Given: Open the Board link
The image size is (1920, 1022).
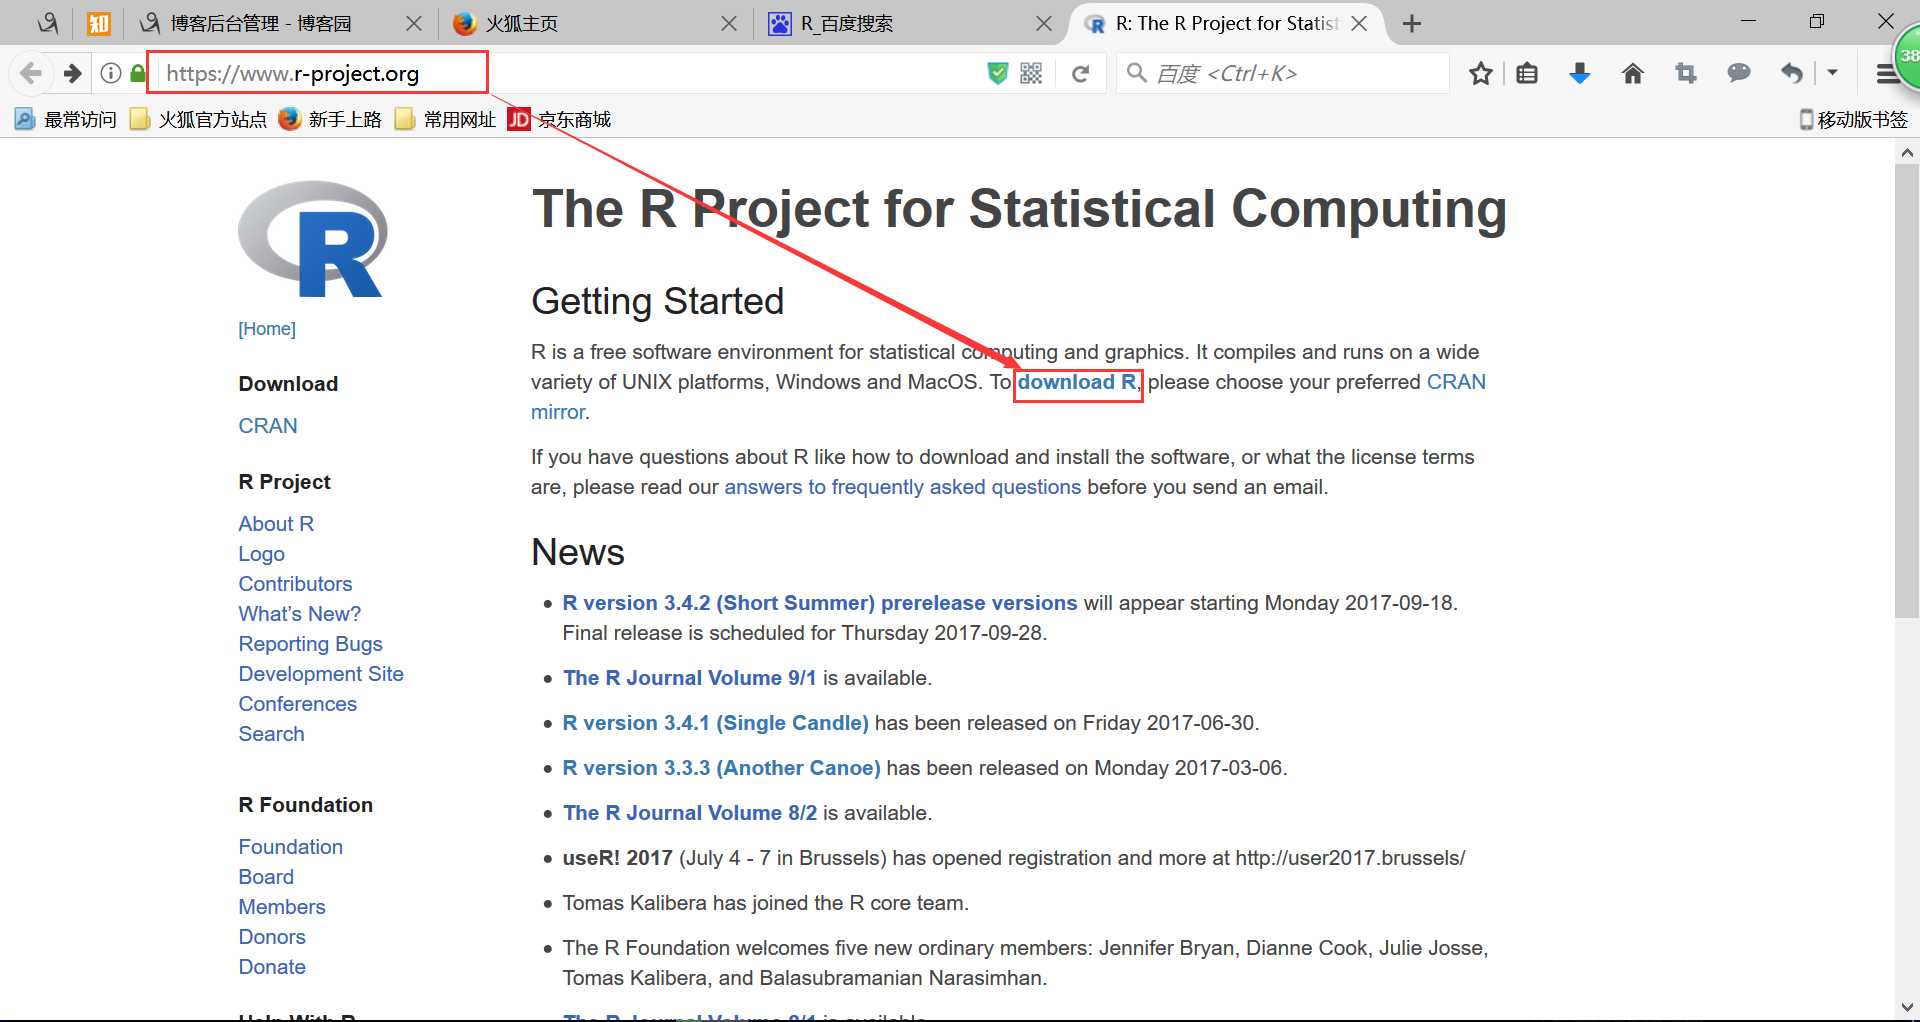Looking at the screenshot, I should point(266,877).
